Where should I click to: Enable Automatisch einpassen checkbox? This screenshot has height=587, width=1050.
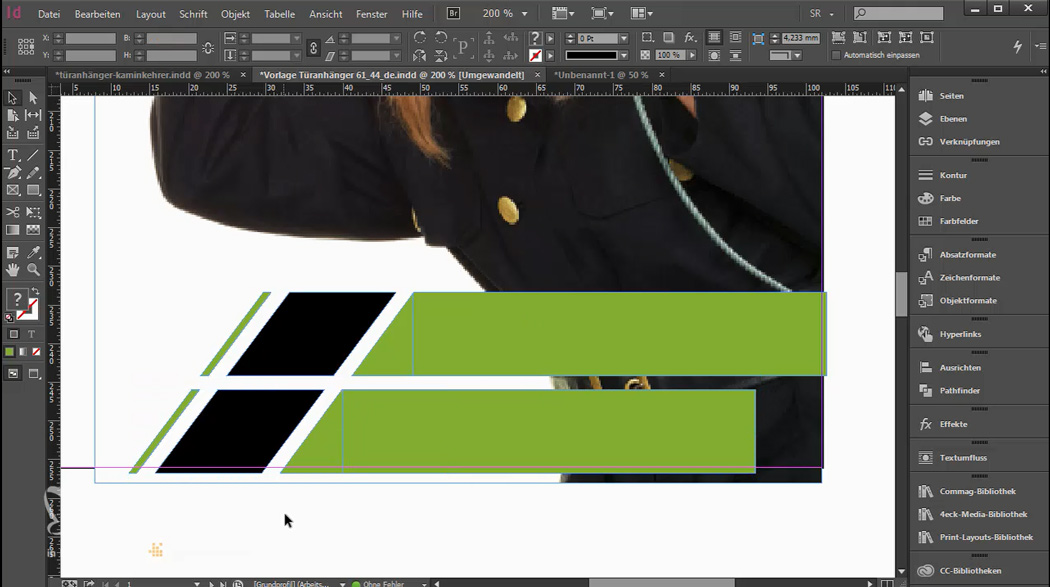tap(836, 55)
